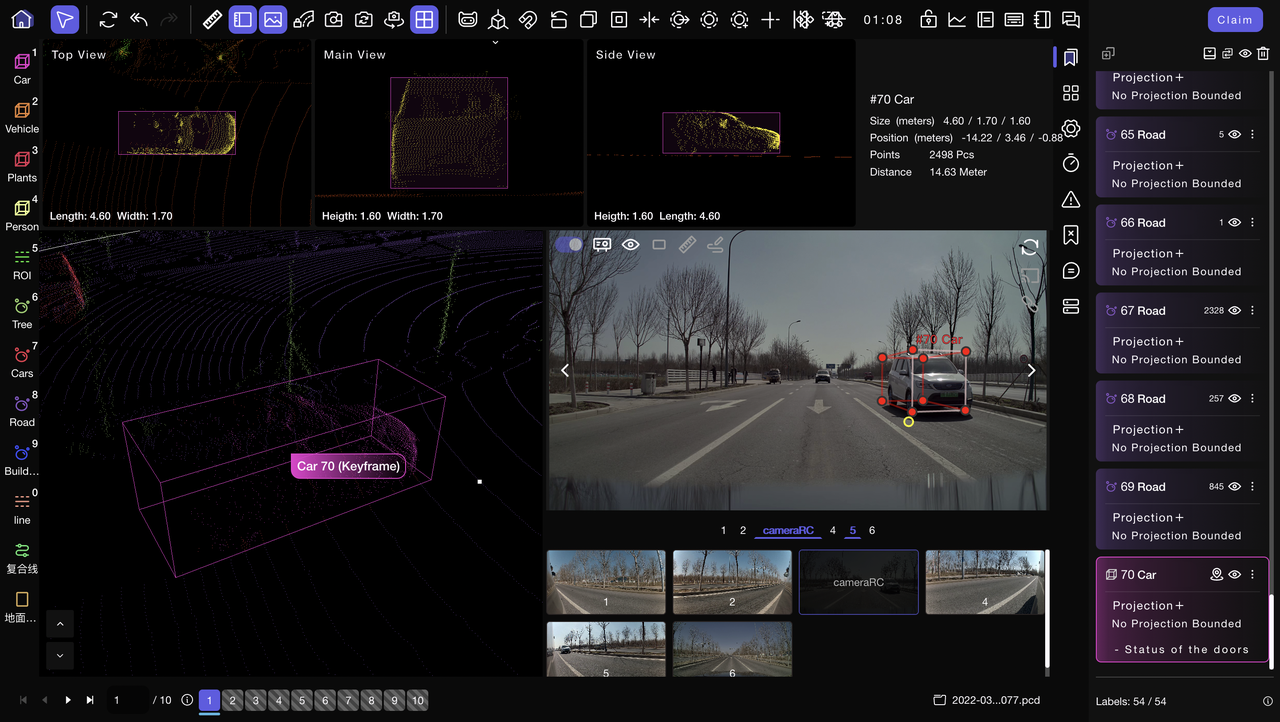Open camera thumbnail 4
The width and height of the screenshot is (1280, 722).
pyautogui.click(x=984, y=582)
